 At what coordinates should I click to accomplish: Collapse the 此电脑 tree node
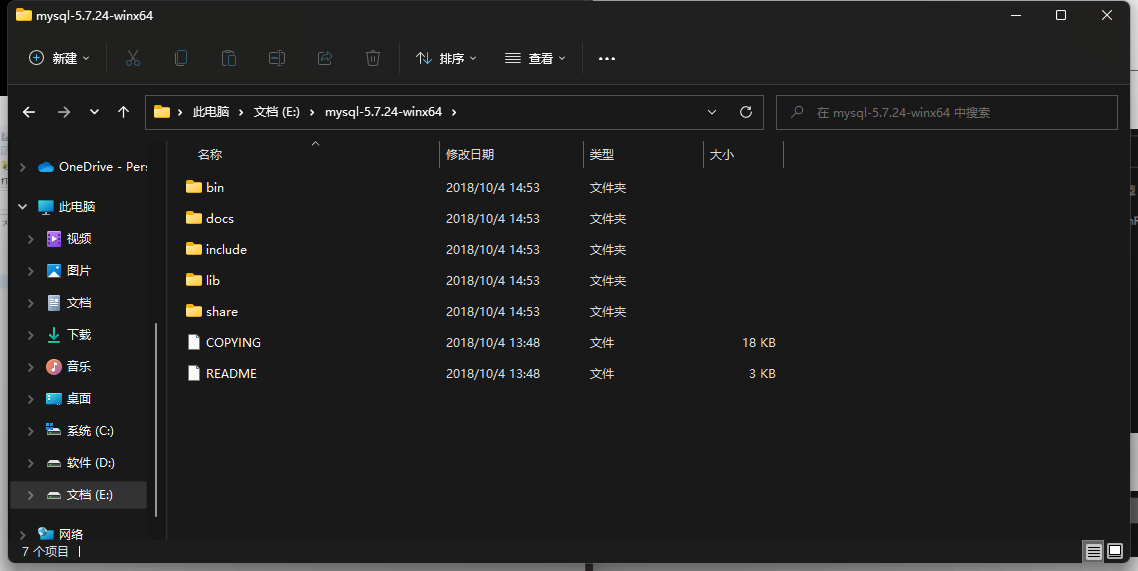(x=22, y=207)
